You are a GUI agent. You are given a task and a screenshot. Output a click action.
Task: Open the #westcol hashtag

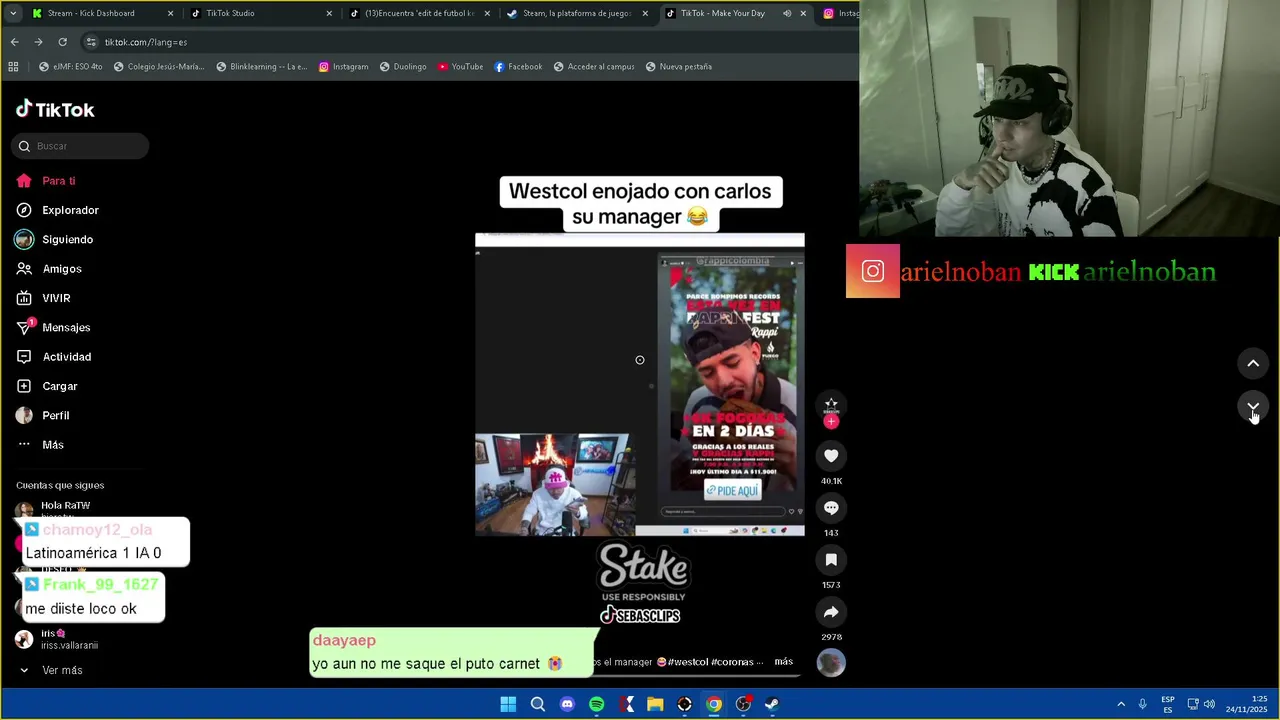click(688, 662)
